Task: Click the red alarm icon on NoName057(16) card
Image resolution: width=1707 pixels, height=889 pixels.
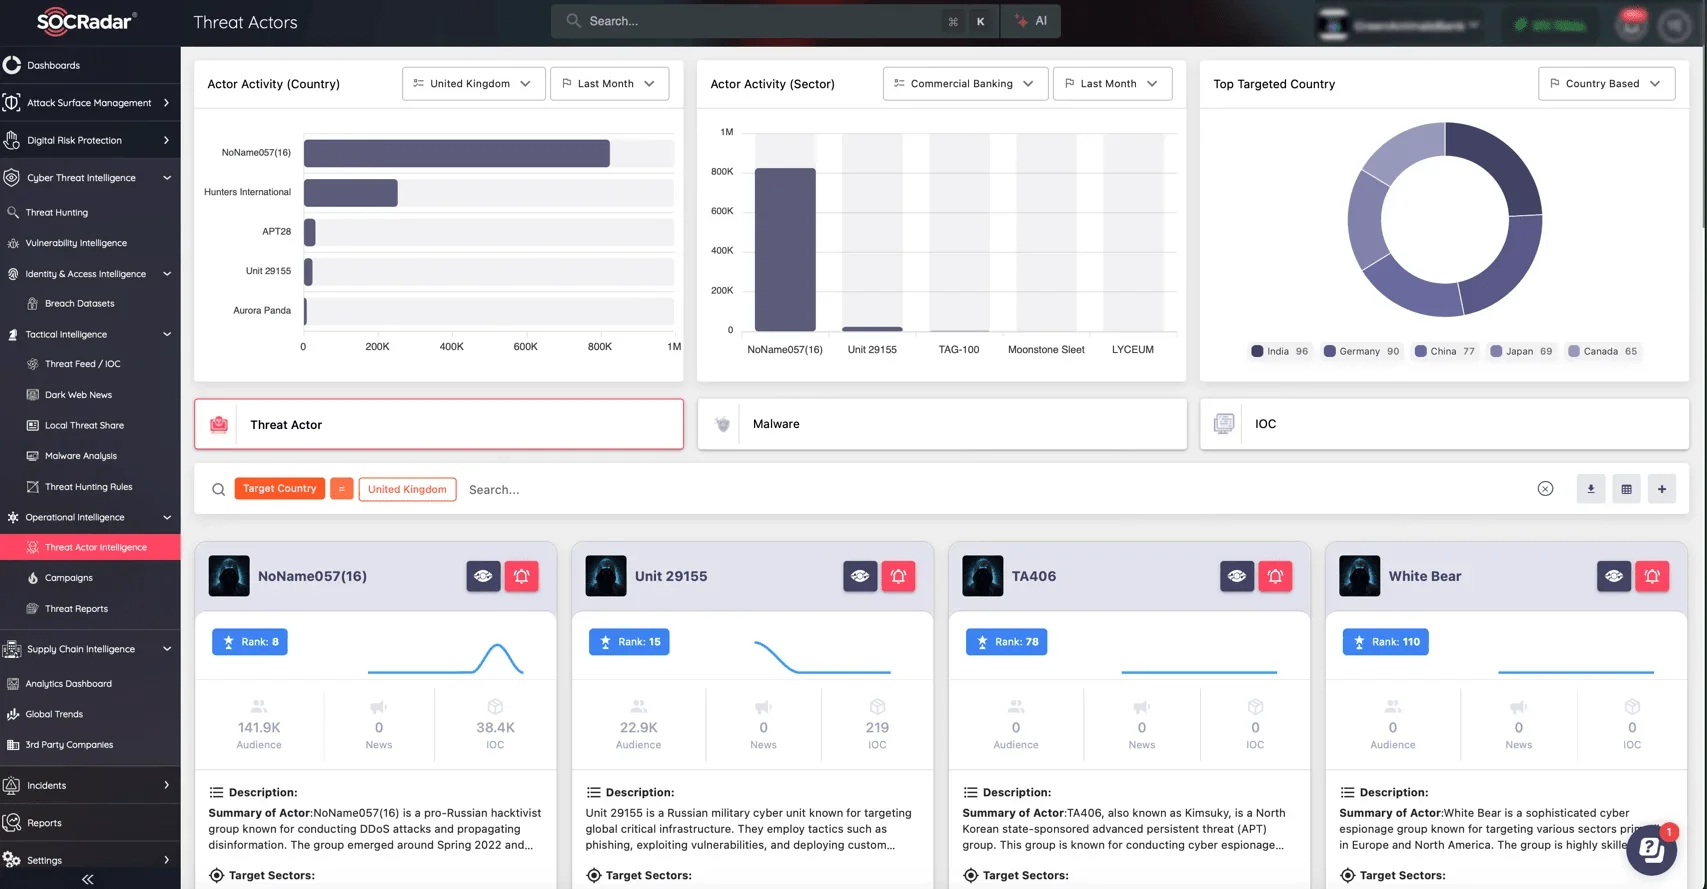Action: (521, 576)
